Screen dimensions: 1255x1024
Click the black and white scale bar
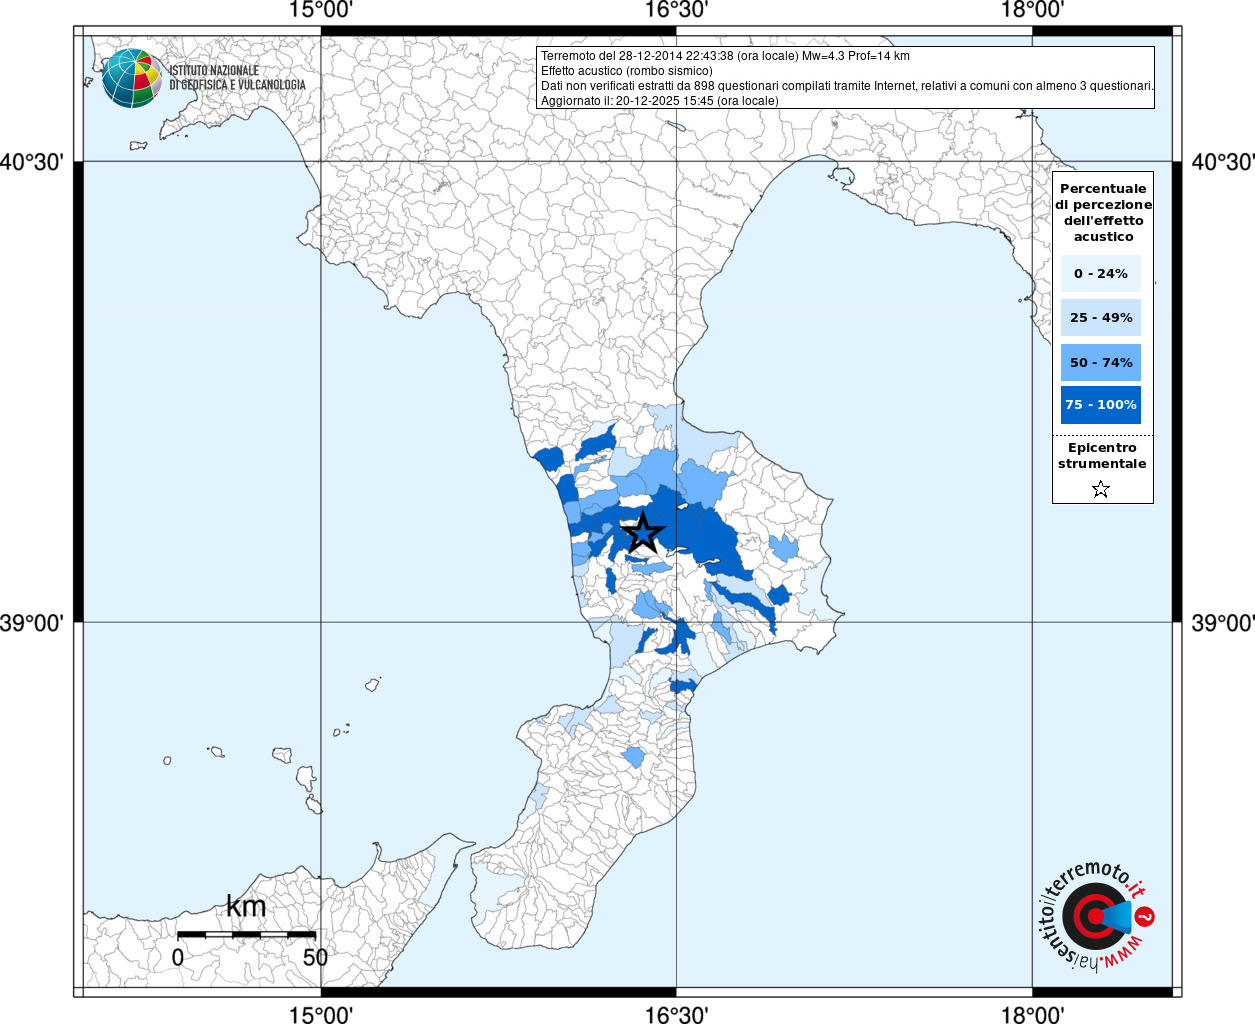(247, 934)
